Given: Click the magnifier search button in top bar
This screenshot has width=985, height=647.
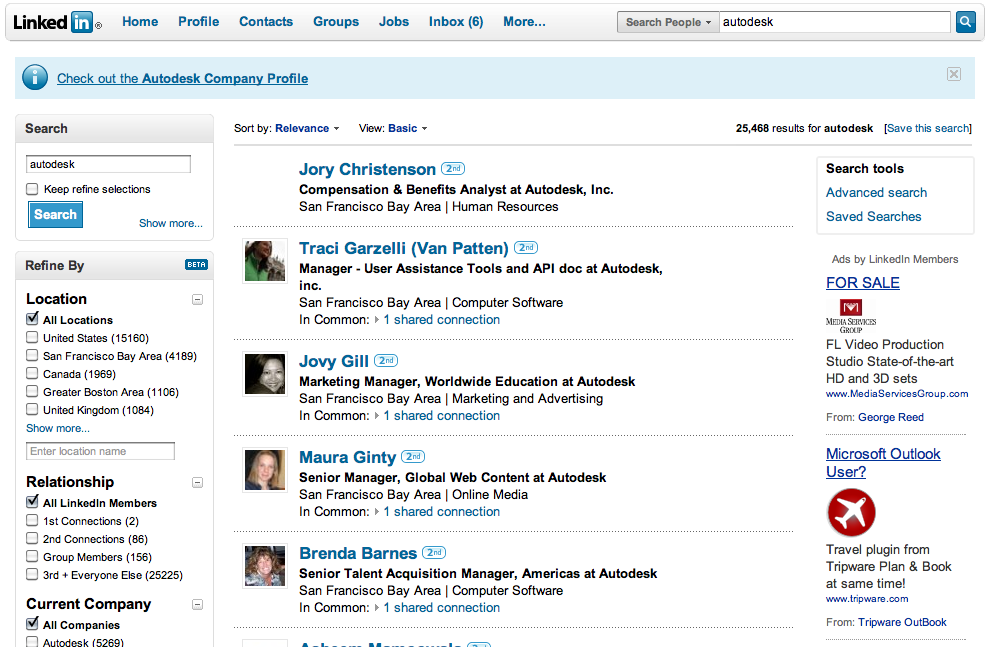Looking at the screenshot, I should pos(965,22).
